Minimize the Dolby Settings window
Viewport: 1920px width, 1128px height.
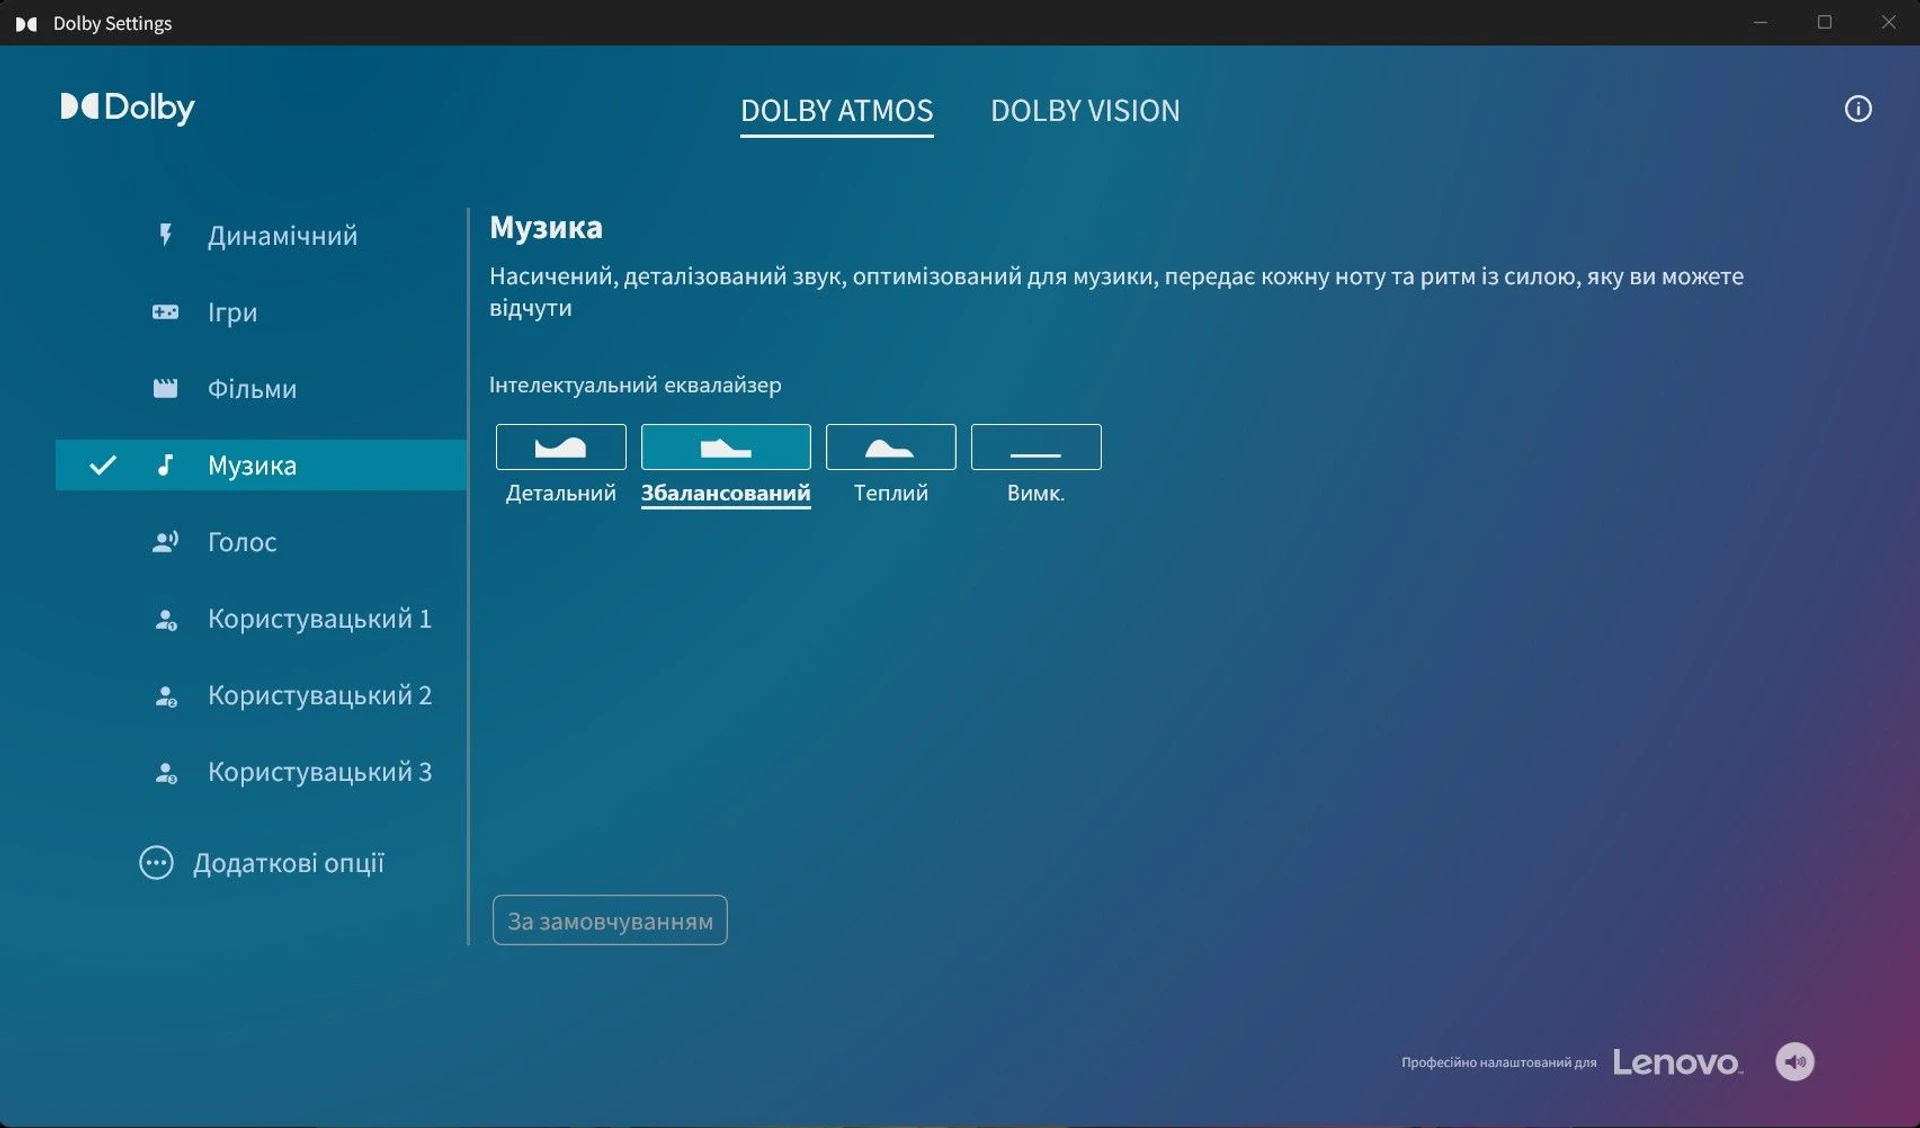(x=1761, y=22)
